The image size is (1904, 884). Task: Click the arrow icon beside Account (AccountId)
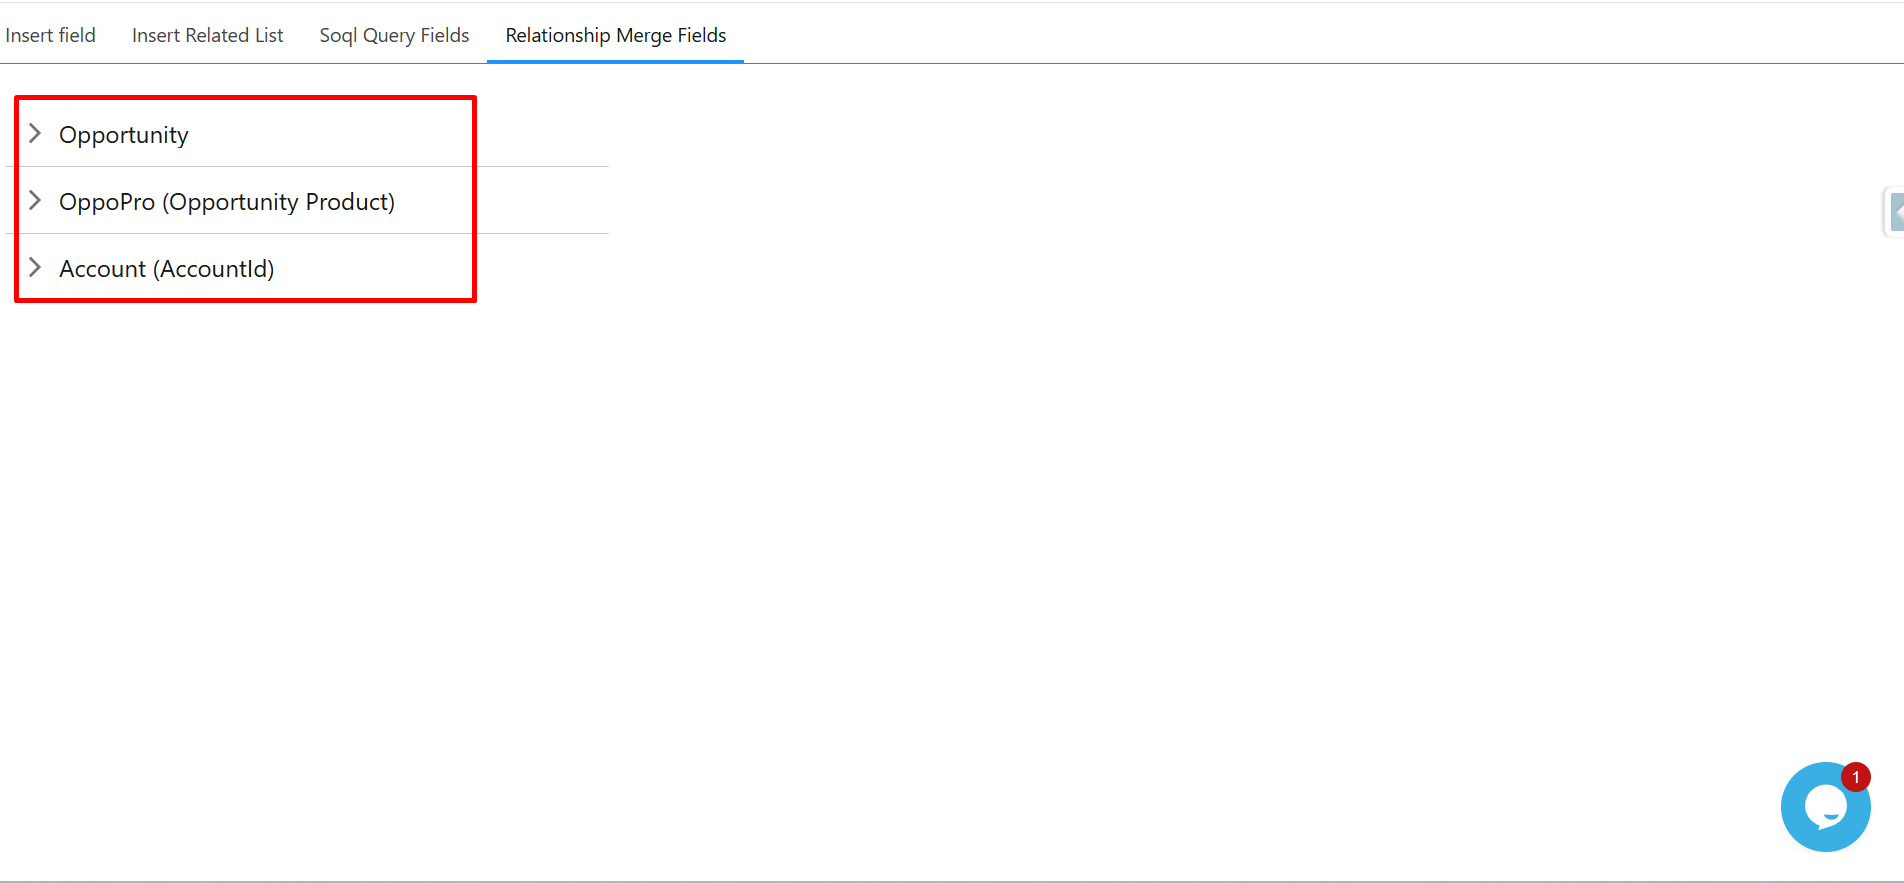coord(35,267)
